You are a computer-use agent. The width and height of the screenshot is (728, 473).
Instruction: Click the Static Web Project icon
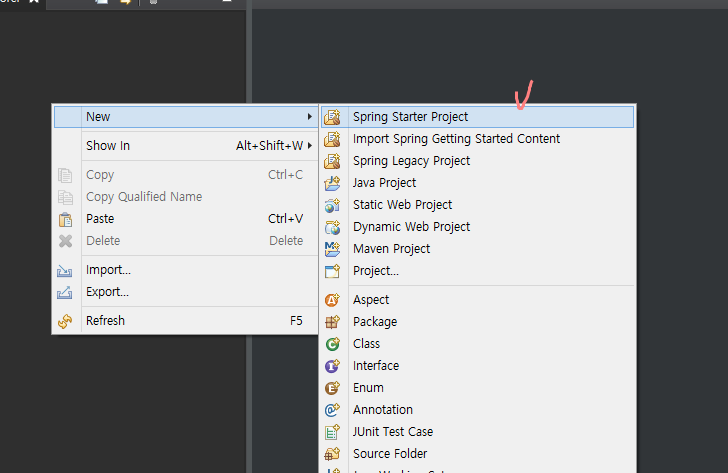point(332,205)
